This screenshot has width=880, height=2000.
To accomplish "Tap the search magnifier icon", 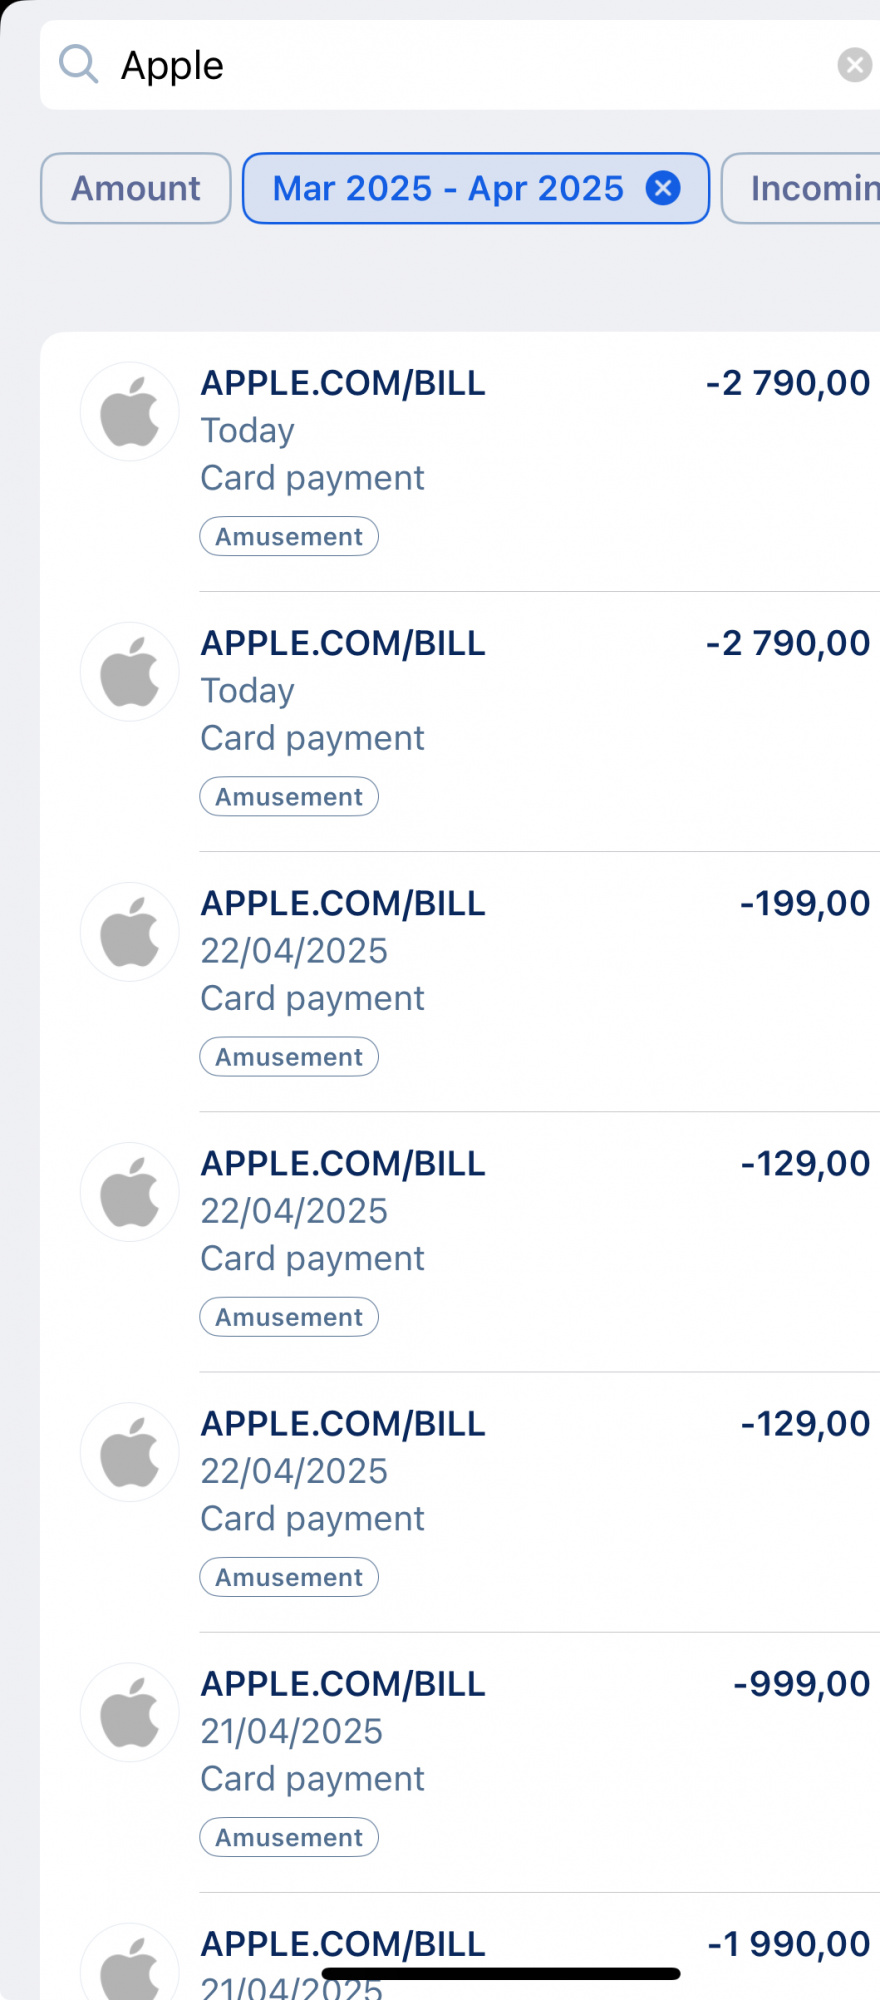I will tap(78, 65).
